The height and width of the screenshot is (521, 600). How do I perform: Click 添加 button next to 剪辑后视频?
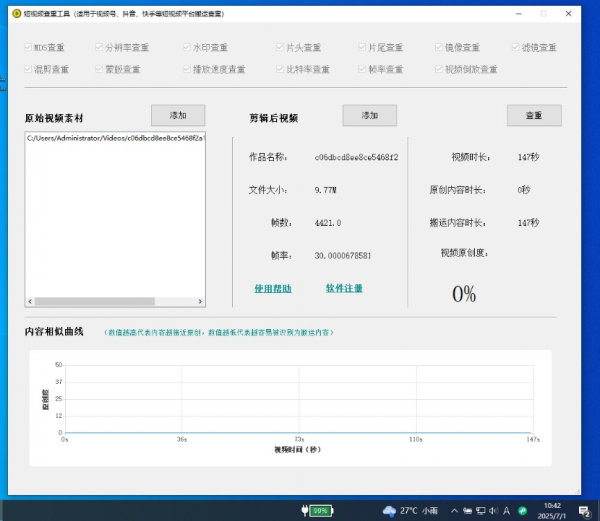(x=370, y=115)
